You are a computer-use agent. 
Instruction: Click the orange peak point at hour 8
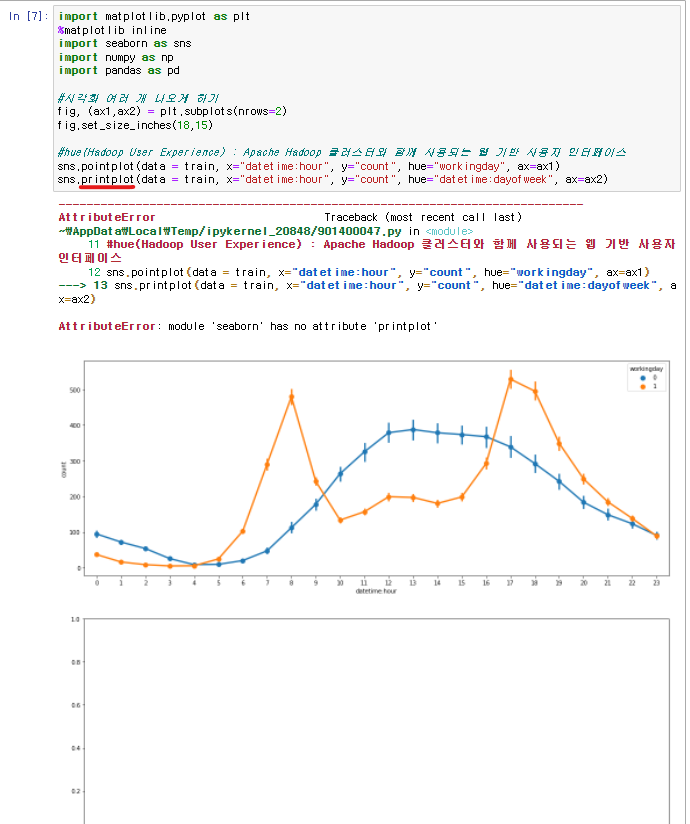[291, 398]
